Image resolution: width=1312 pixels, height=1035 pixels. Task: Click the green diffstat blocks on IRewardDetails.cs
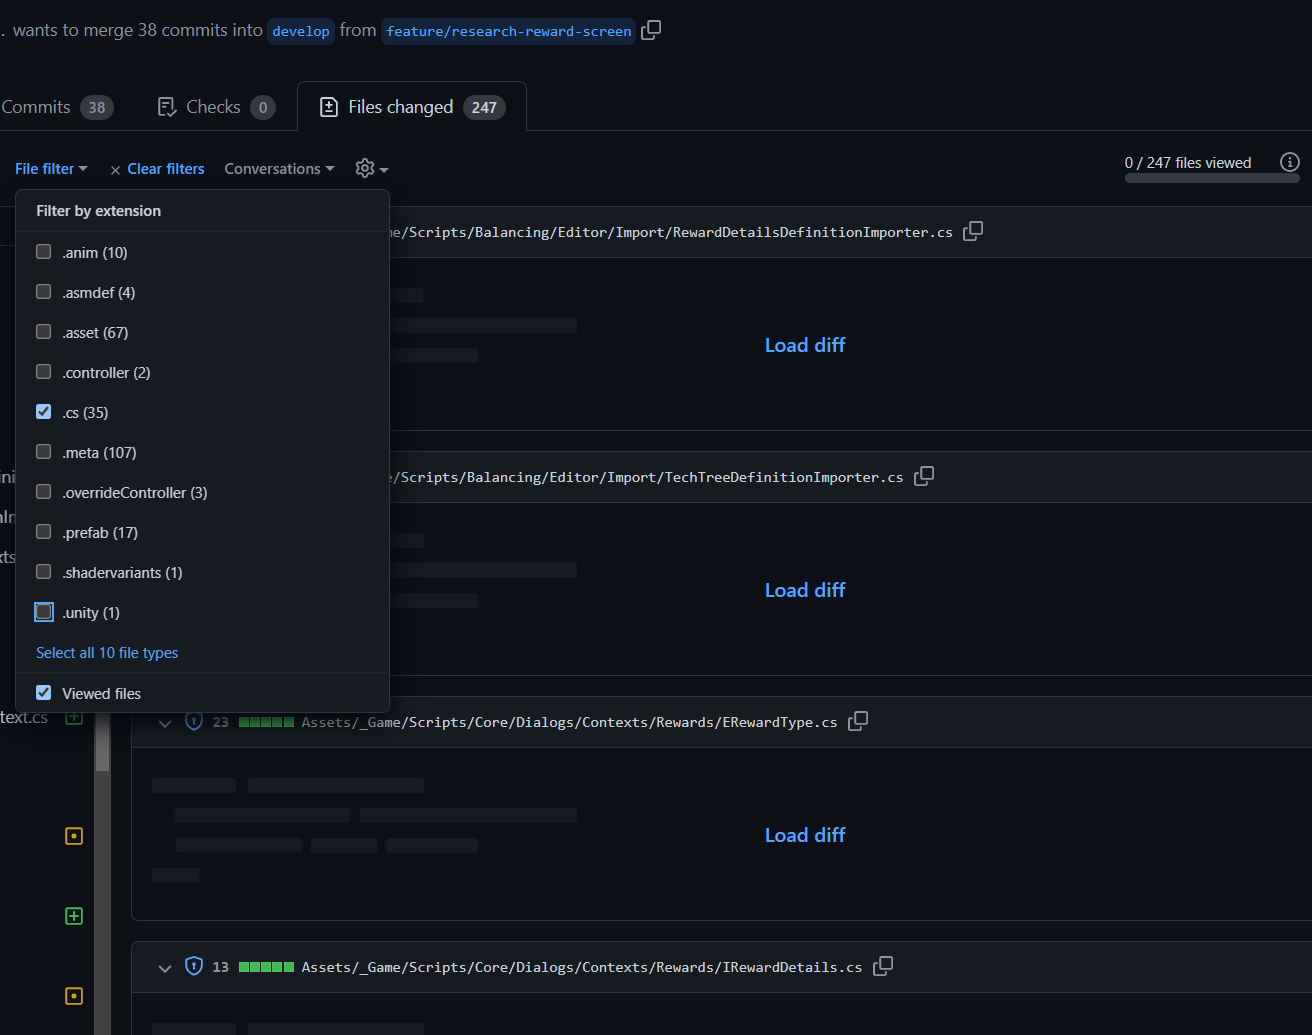[266, 967]
